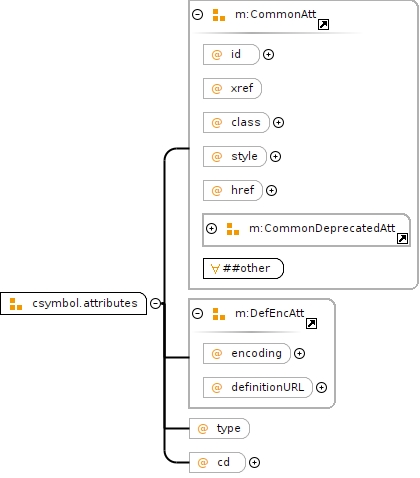Expand the style attribute details

(x=275, y=156)
